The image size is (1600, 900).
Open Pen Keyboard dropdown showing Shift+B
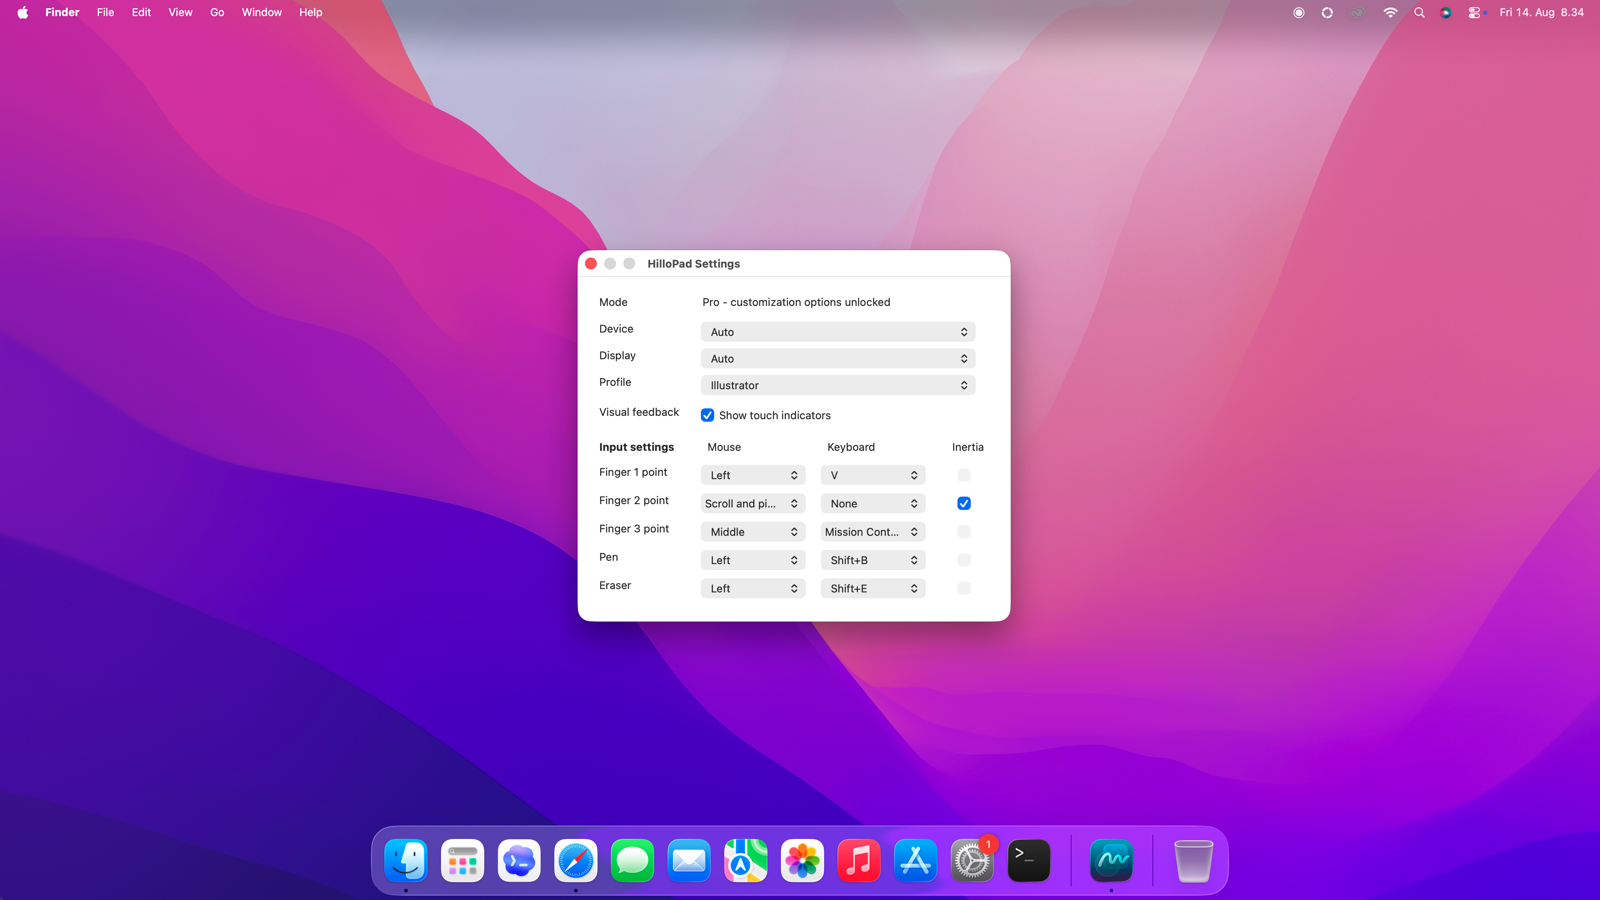[x=873, y=560]
